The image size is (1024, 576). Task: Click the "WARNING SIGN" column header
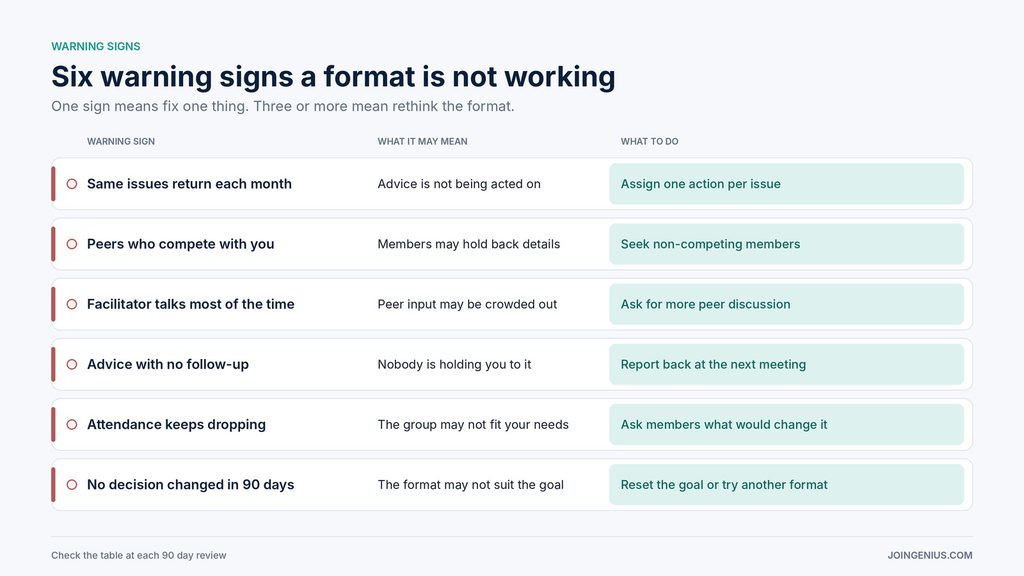pyautogui.click(x=121, y=142)
